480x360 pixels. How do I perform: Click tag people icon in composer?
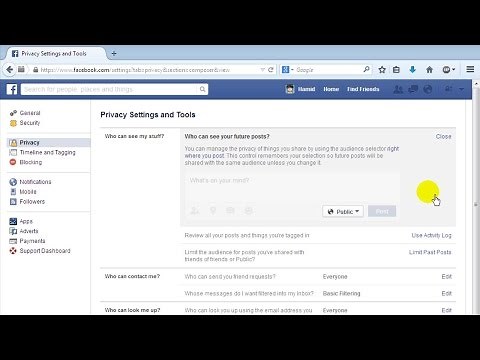(194, 211)
